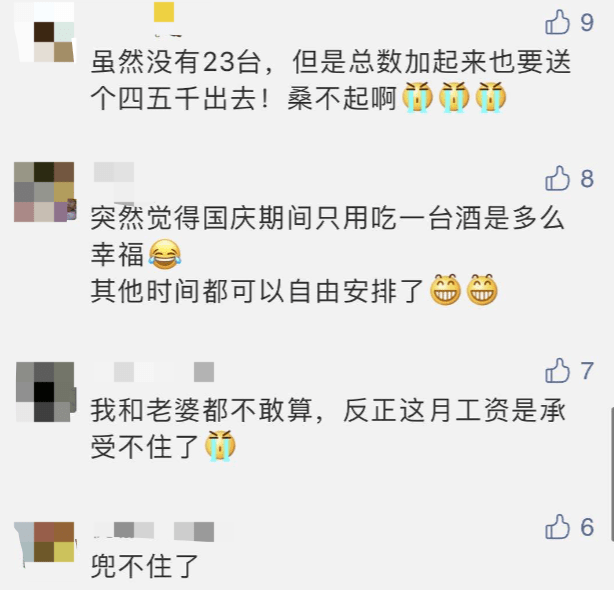The image size is (614, 590).
Task: Click the comment text 兜不住了
Action: (144, 566)
